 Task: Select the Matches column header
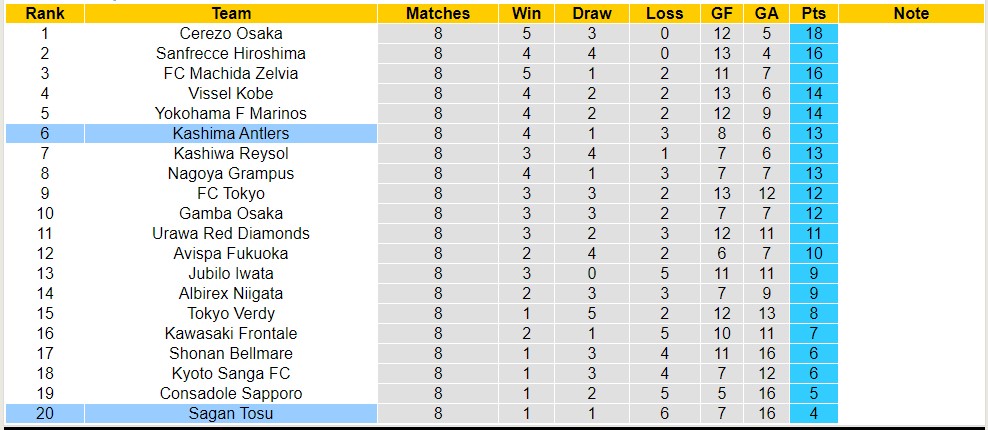[x=438, y=13]
